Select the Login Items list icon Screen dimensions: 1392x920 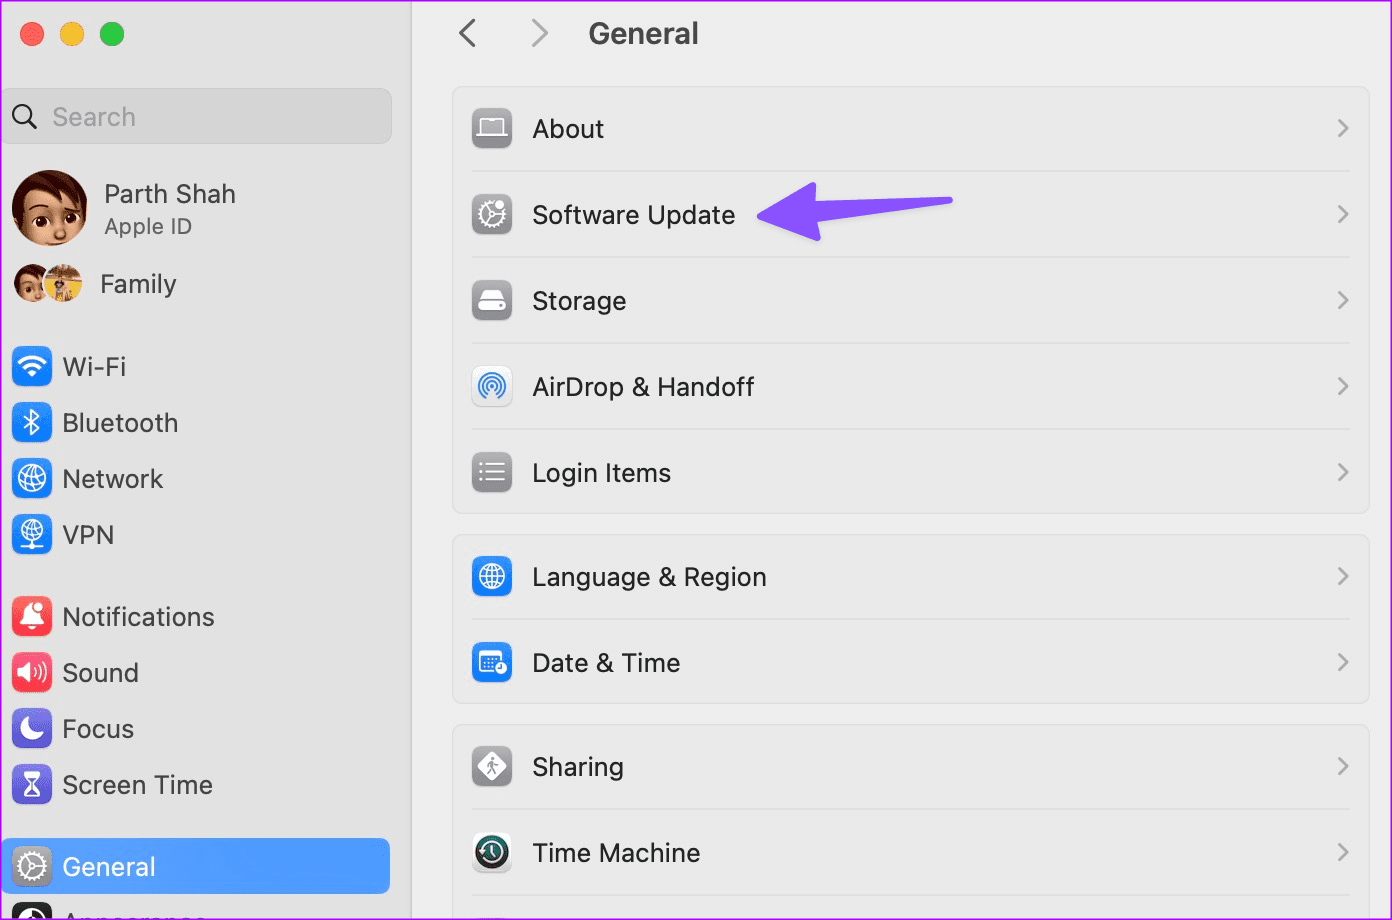[x=491, y=472]
